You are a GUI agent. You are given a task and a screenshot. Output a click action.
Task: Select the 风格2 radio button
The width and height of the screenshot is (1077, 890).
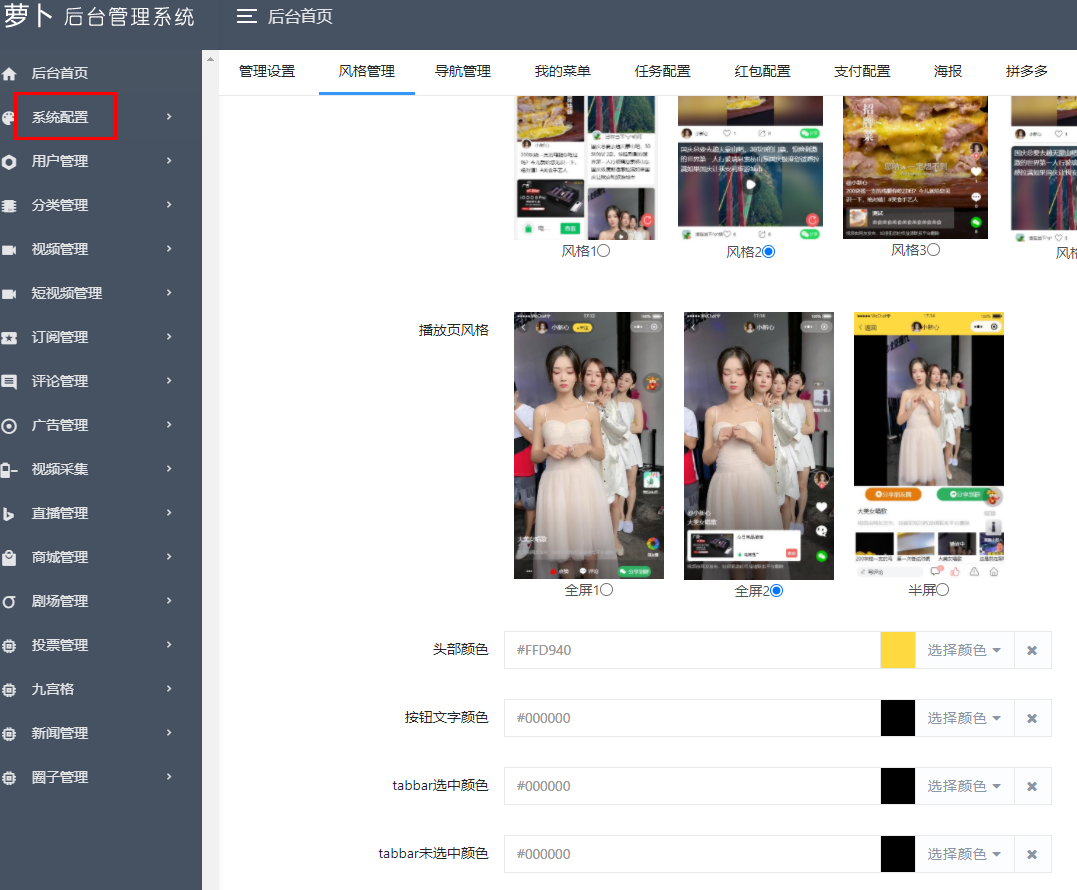point(769,251)
